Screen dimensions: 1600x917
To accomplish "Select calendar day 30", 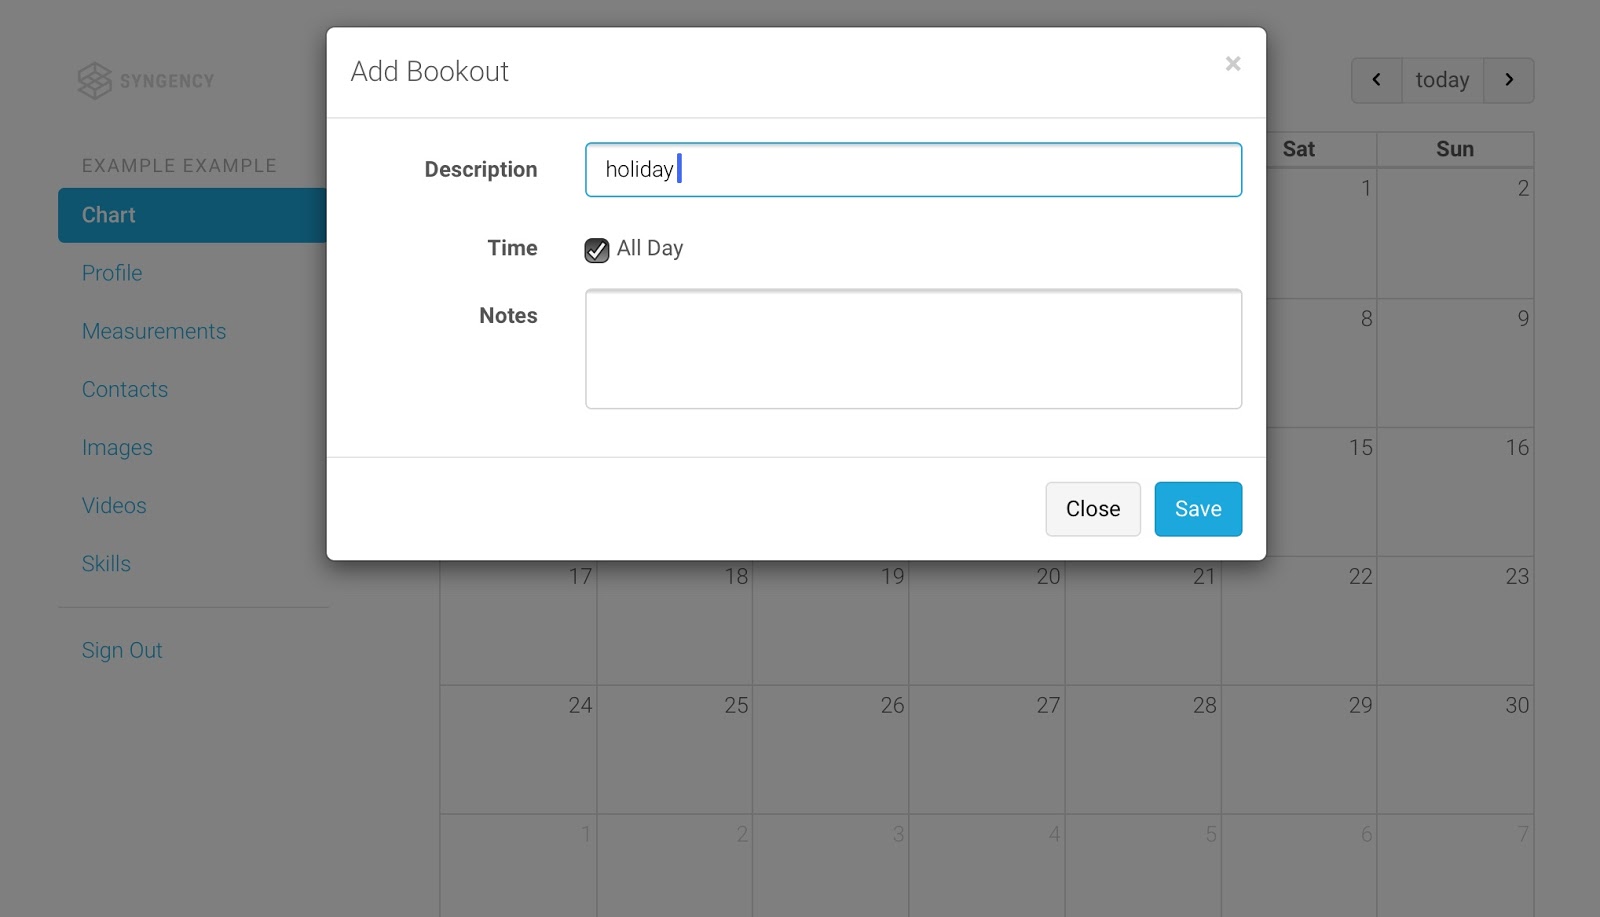I will point(1455,749).
